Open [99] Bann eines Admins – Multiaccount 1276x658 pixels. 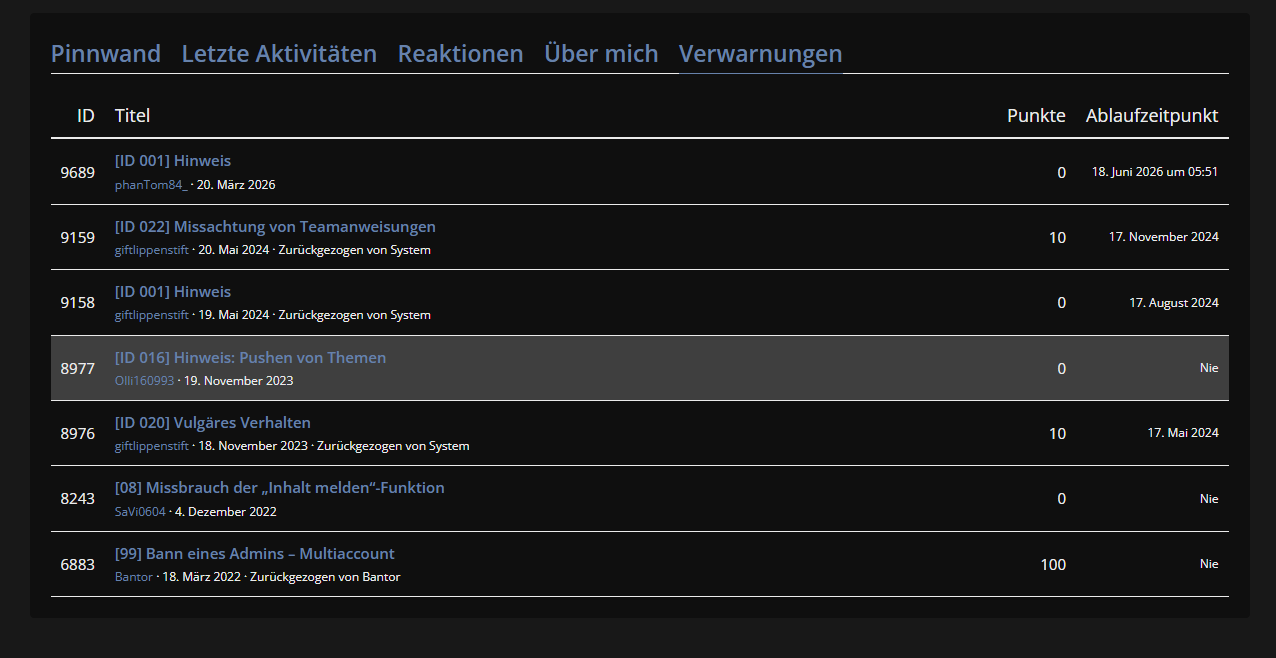point(255,554)
